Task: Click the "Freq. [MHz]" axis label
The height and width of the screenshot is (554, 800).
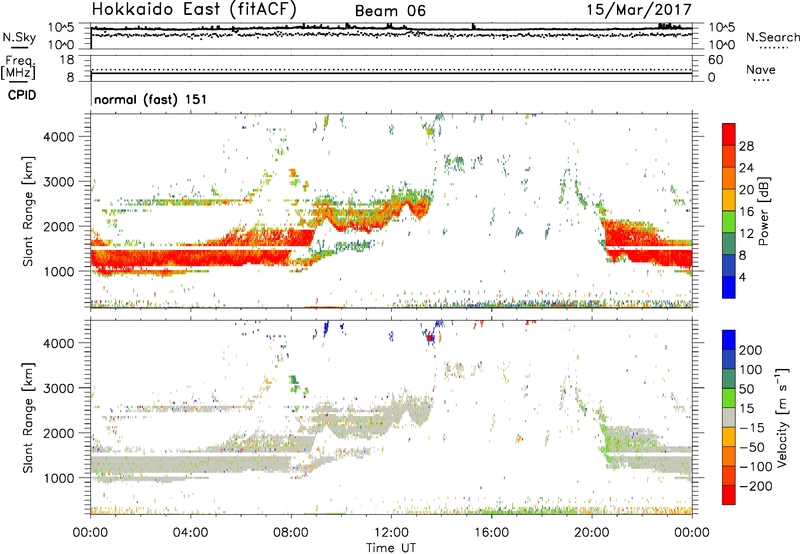Action: (x=18, y=67)
